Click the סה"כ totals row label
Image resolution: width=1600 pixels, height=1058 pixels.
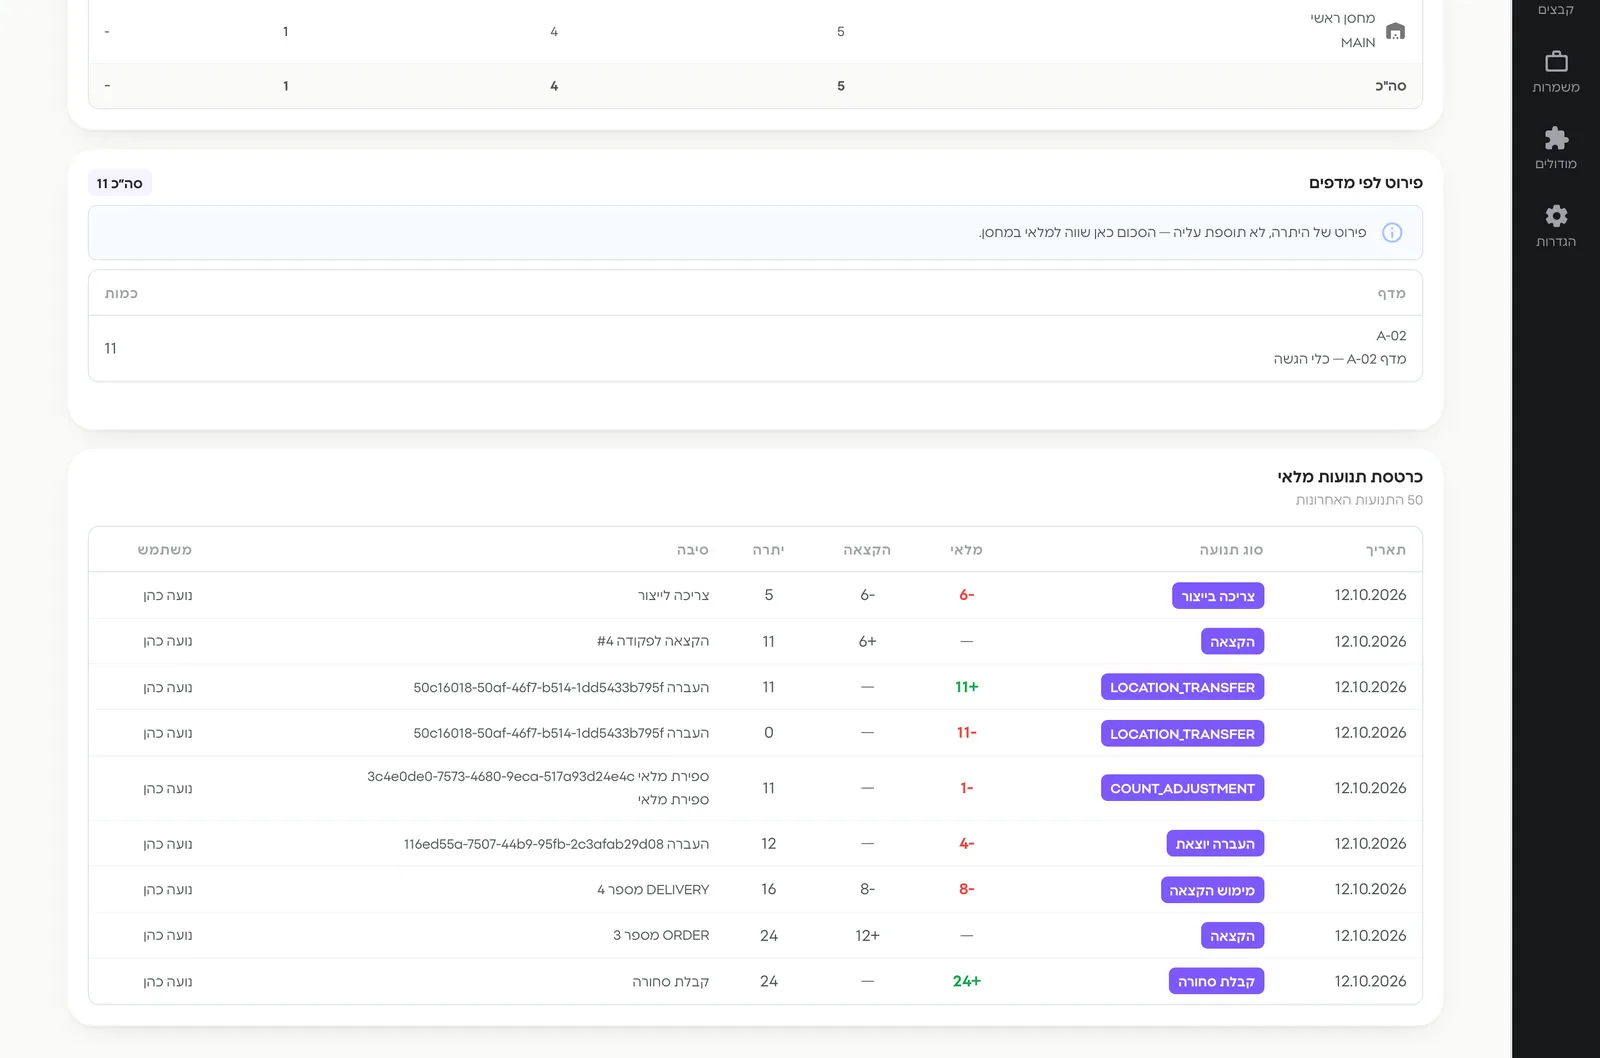click(1390, 87)
